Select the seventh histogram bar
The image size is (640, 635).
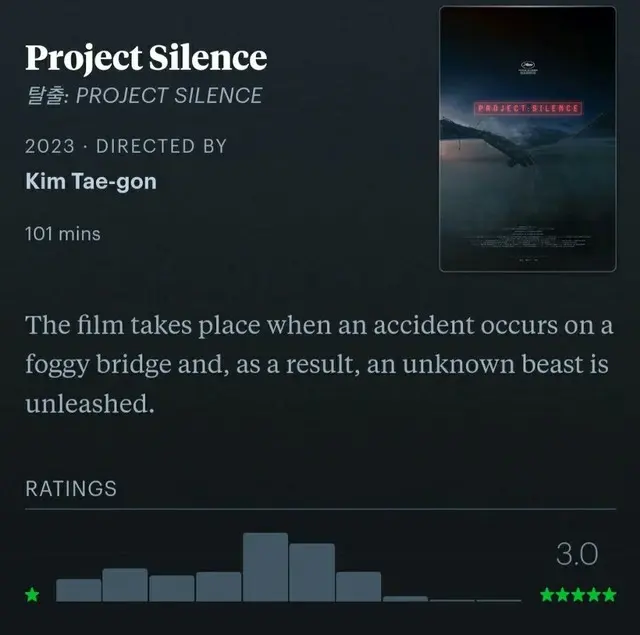[359, 586]
